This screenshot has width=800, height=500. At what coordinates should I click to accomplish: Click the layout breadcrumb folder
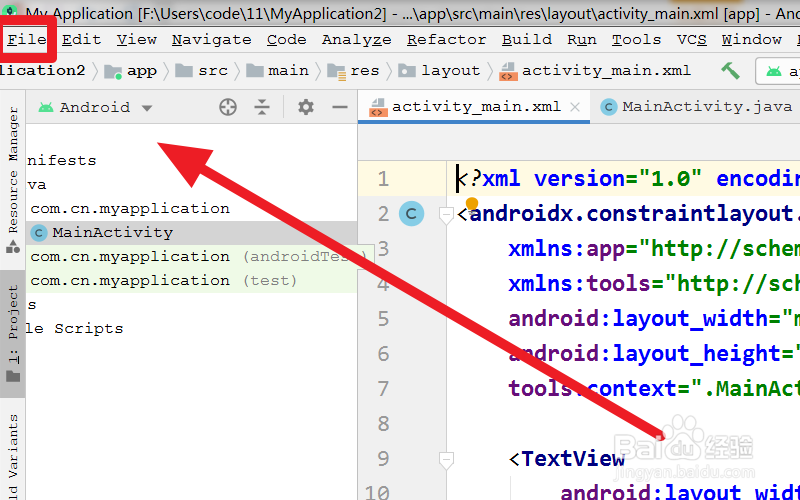click(x=439, y=71)
